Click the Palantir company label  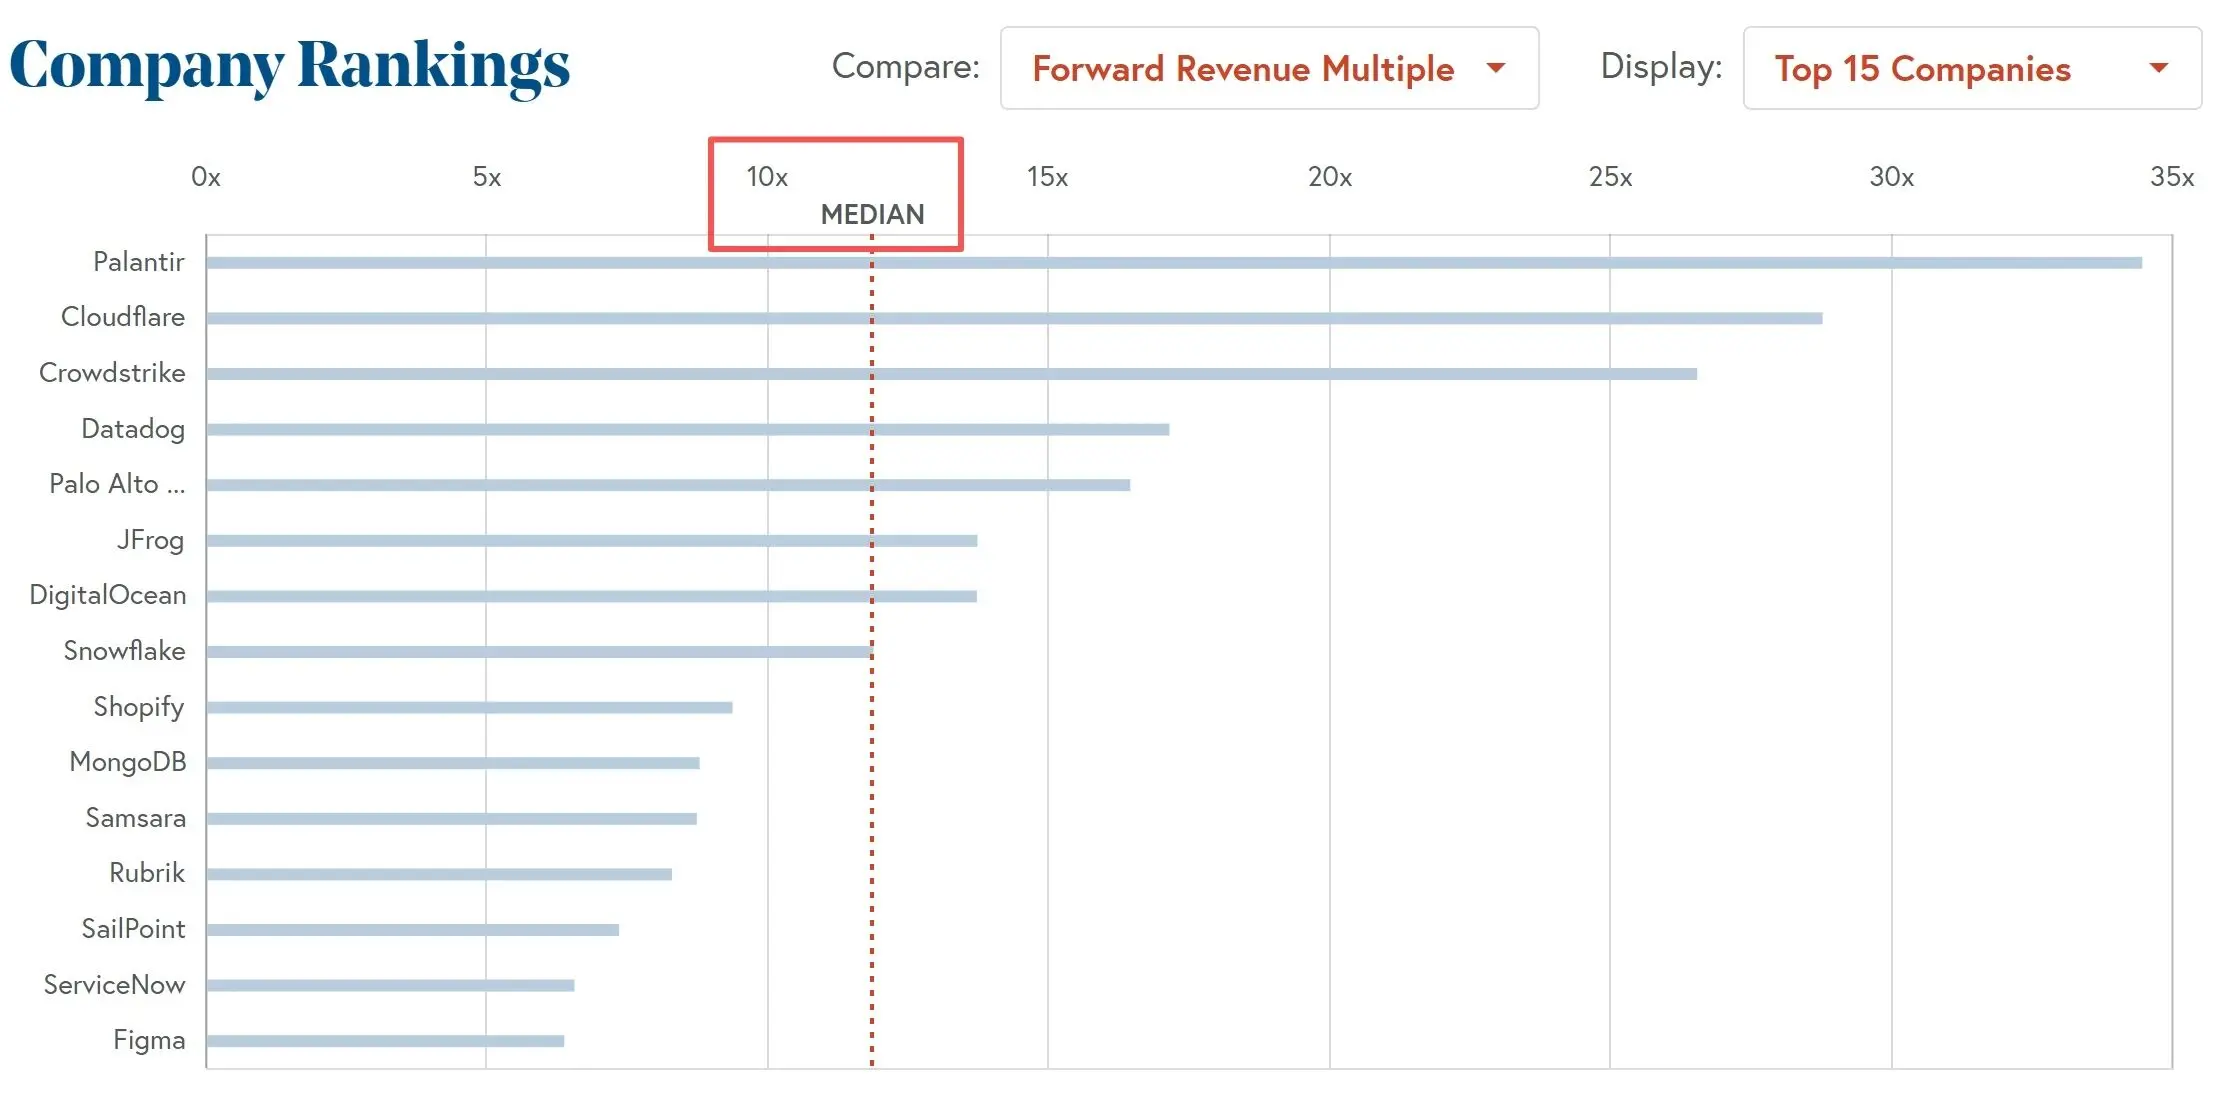pyautogui.click(x=139, y=262)
